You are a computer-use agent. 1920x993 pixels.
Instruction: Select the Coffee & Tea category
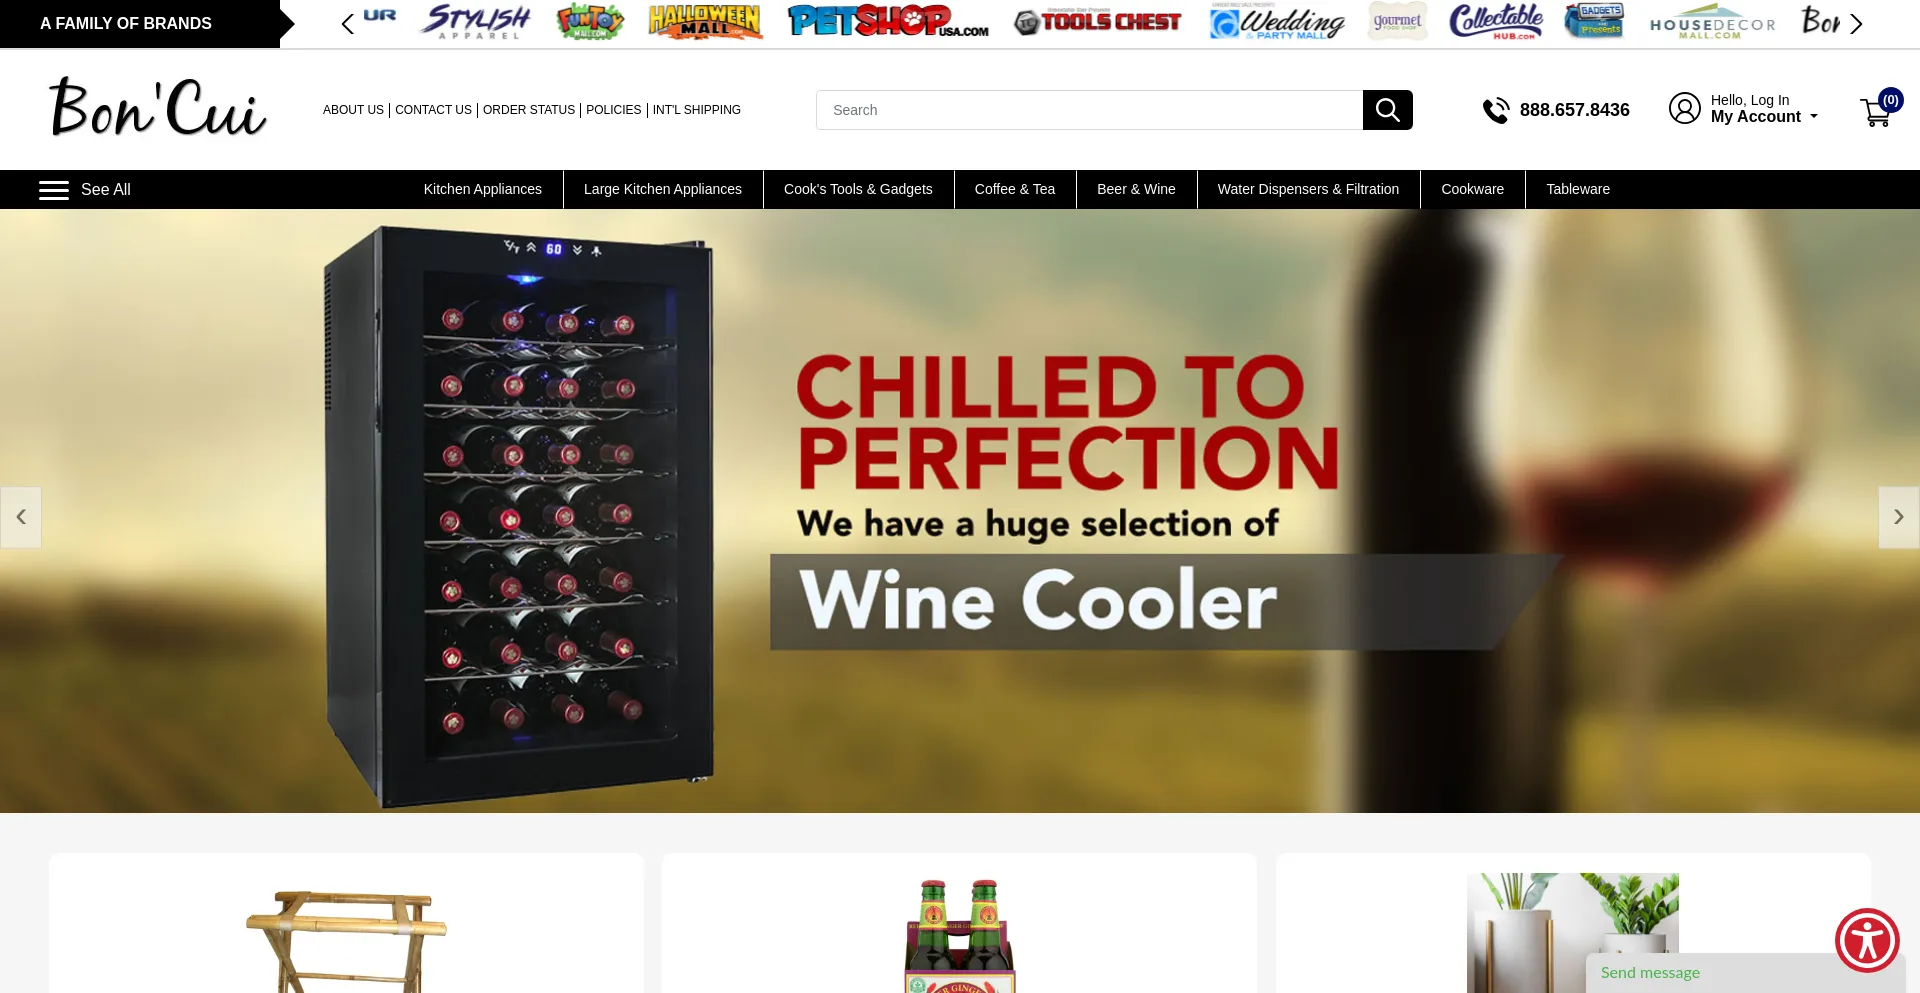pyautogui.click(x=1015, y=189)
